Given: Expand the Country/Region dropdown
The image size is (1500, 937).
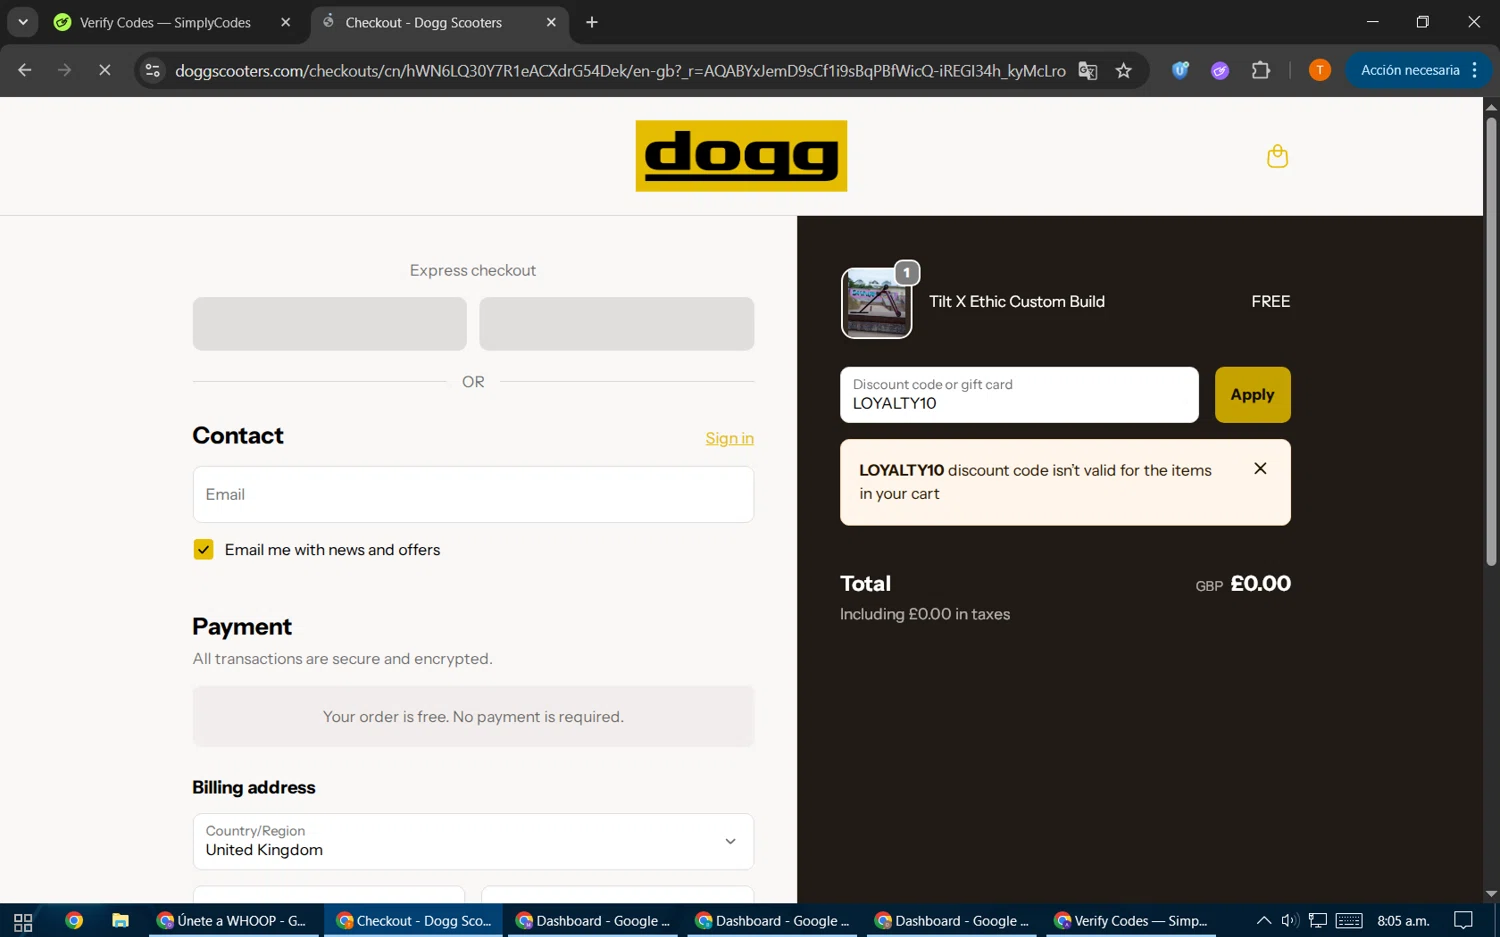Looking at the screenshot, I should (x=473, y=841).
